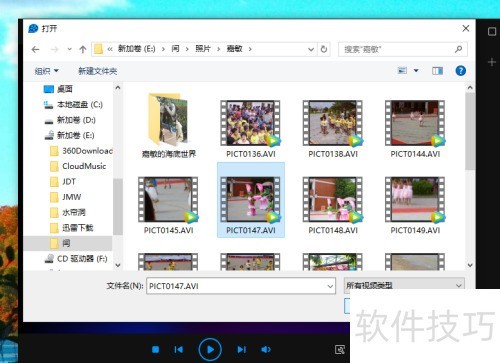
Task: Select the 嘉敏的海底世界 folder thumbnail
Action: [x=169, y=125]
